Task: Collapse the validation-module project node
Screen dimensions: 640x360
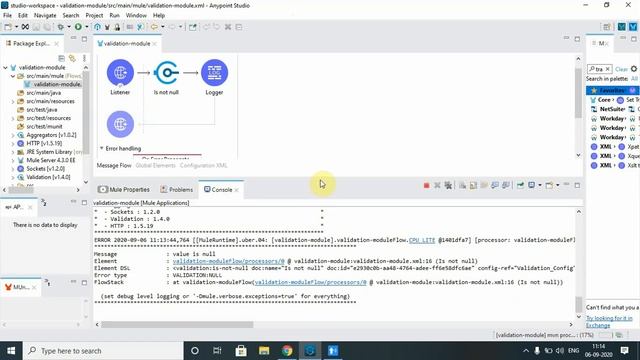Action: 5,67
